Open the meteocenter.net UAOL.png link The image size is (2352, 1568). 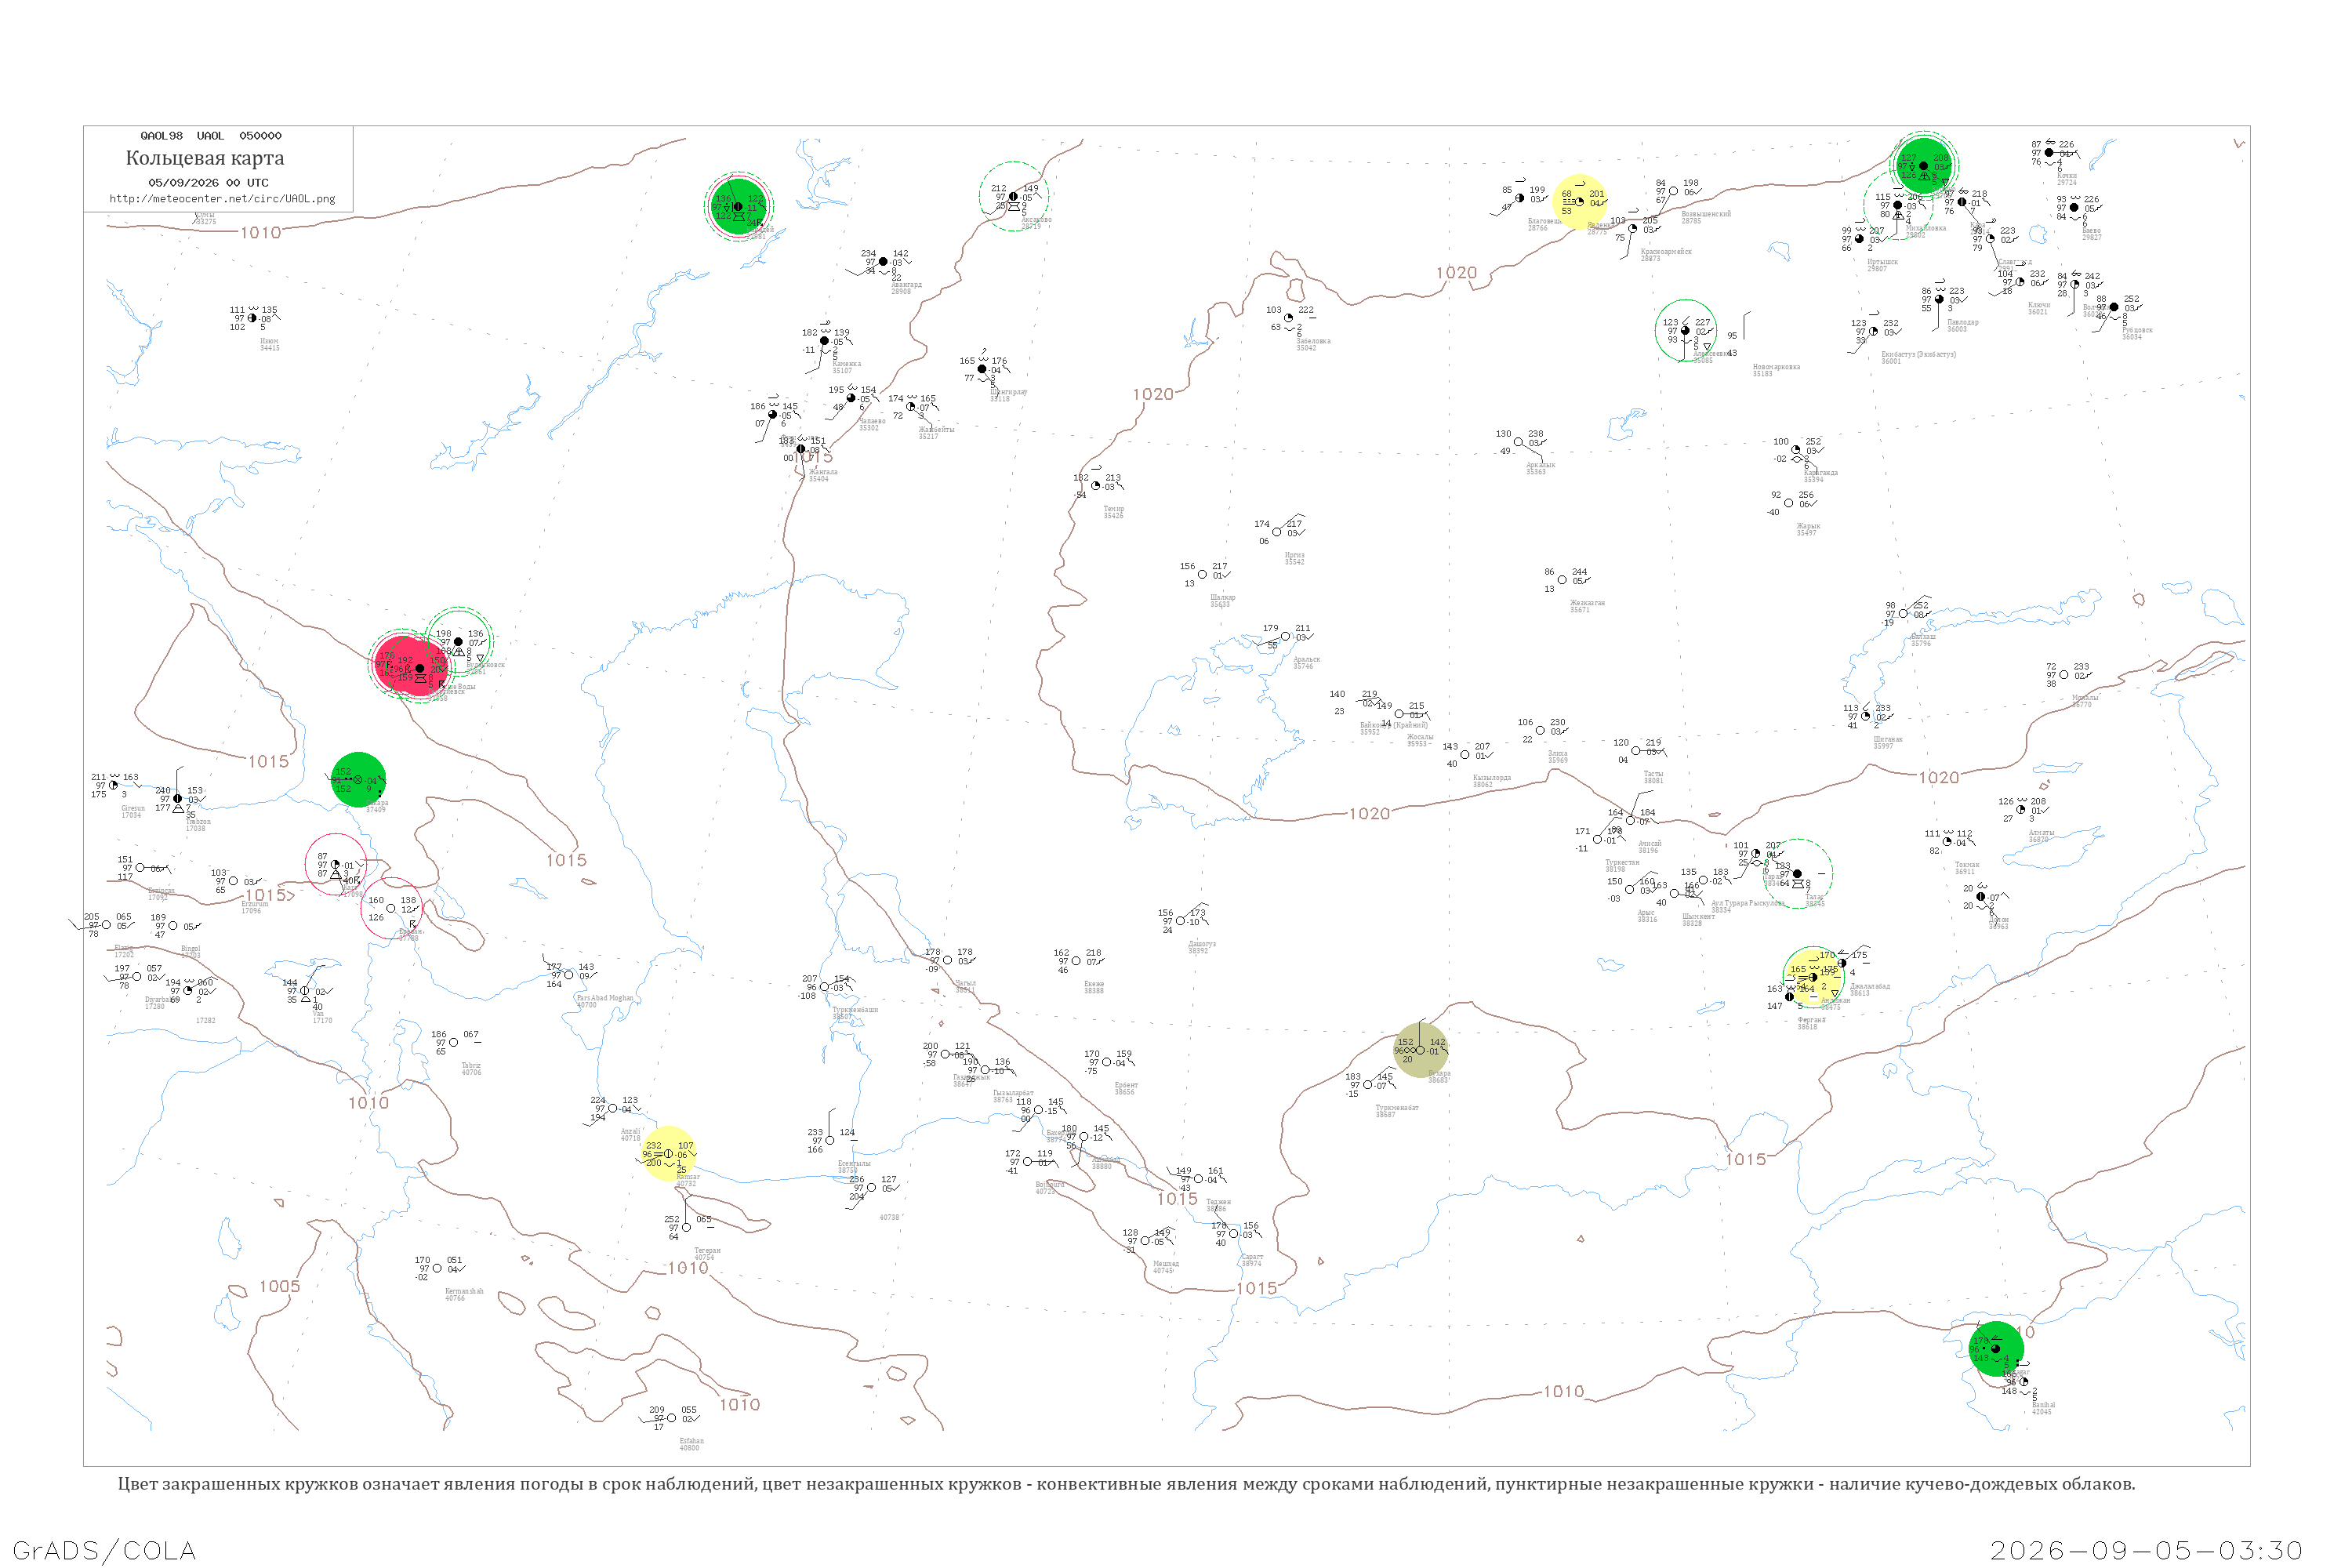[222, 199]
